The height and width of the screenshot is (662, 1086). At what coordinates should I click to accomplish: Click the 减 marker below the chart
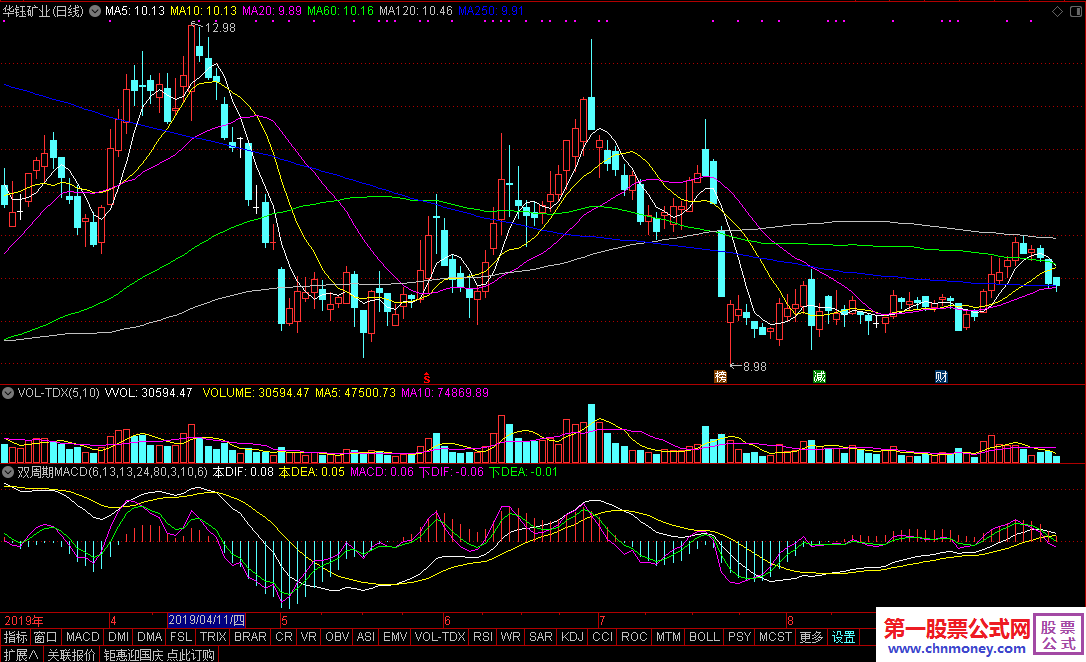(x=819, y=377)
